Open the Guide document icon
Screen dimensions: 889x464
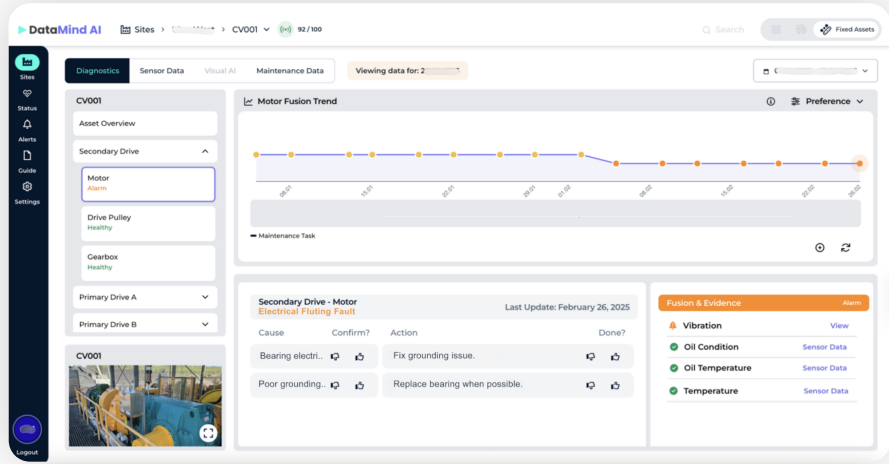27,157
